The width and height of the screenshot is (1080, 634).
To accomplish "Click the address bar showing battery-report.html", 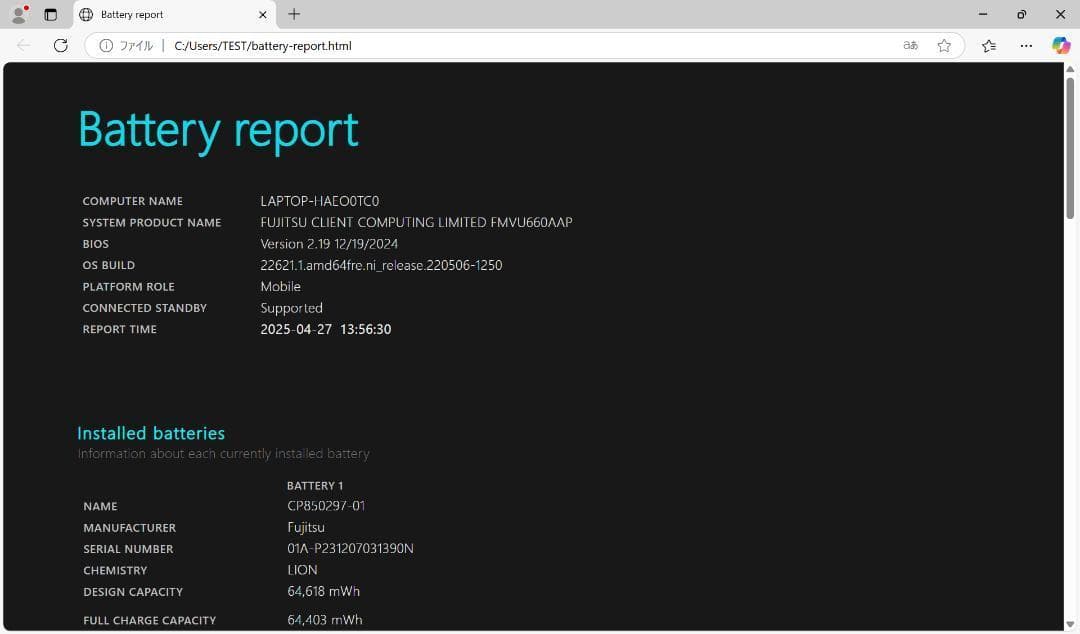I will coord(400,45).
